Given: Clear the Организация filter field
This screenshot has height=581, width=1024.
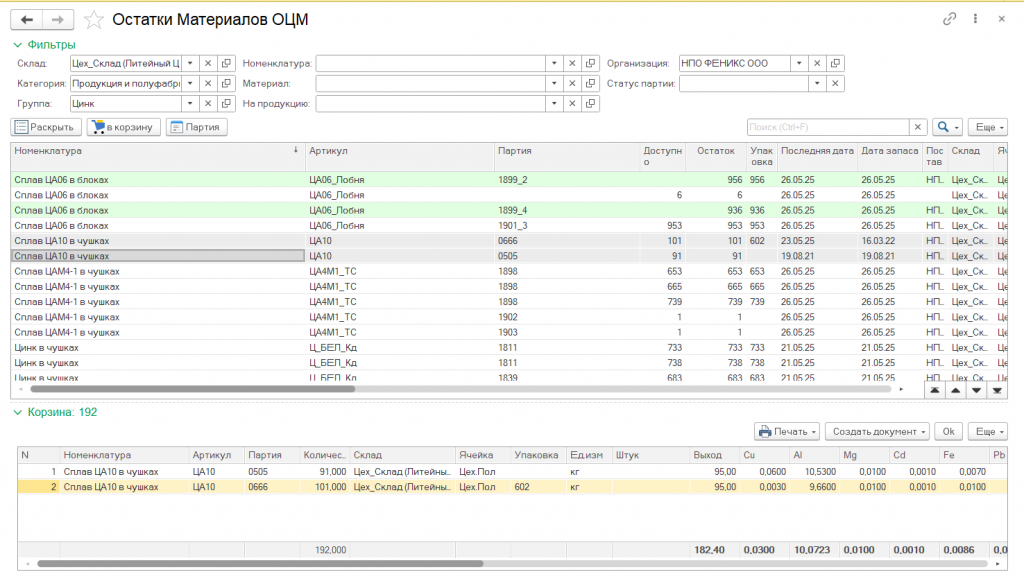Looking at the screenshot, I should tap(817, 63).
